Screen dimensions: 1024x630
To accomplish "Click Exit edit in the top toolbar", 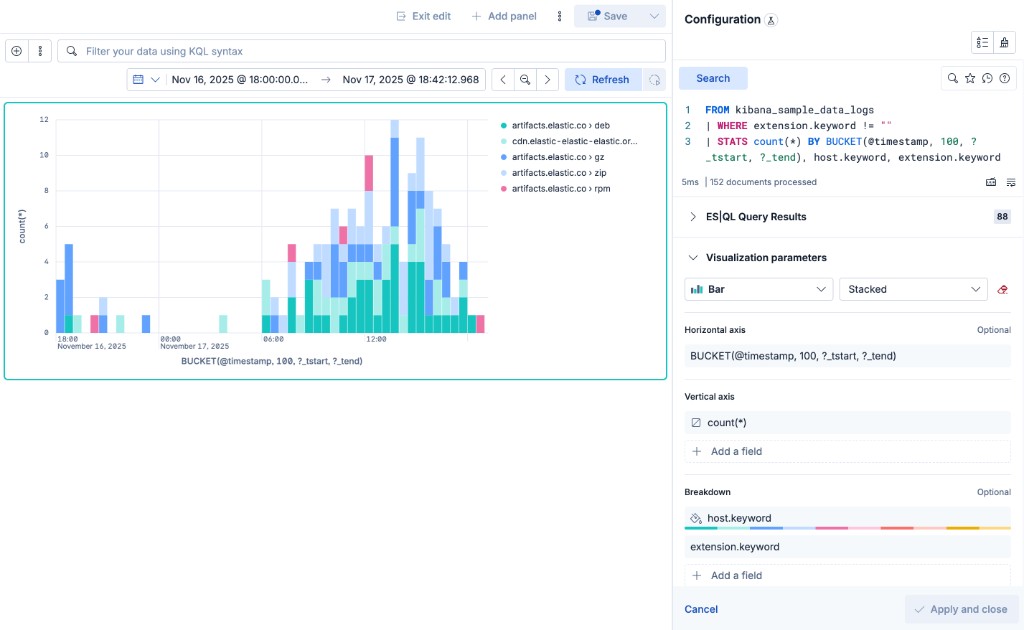I will (x=422, y=16).
